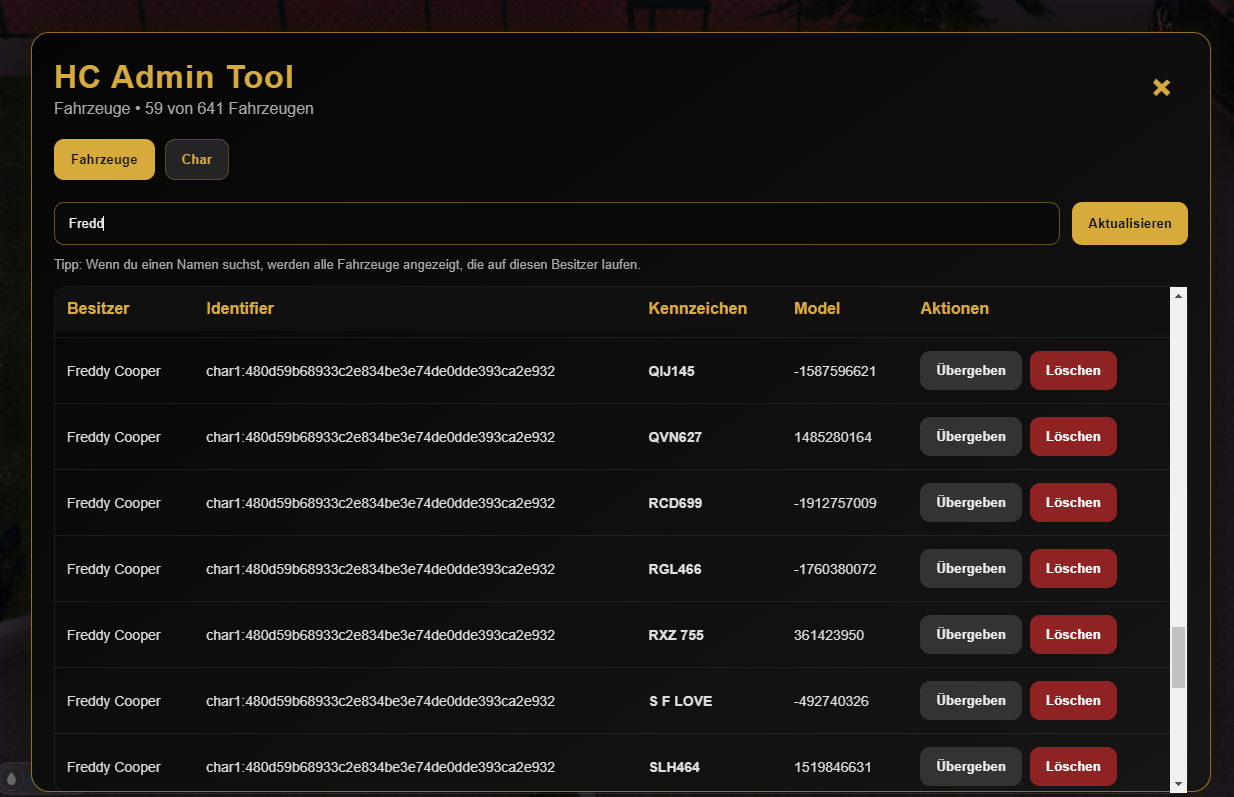Click the HC Admin Tool title
The height and width of the screenshot is (797, 1234).
point(174,77)
